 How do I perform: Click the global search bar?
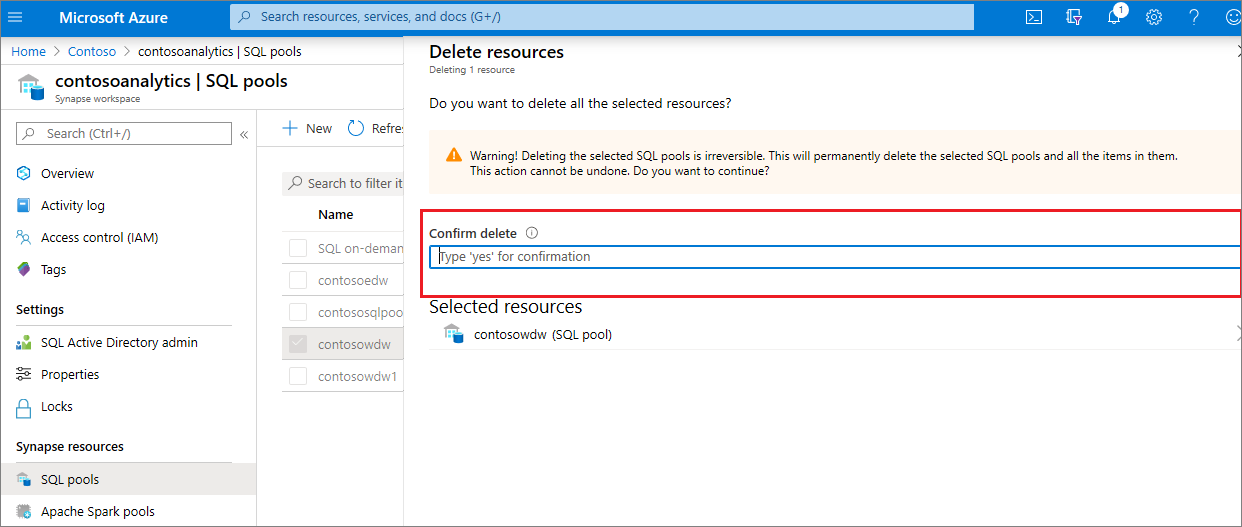click(x=602, y=17)
